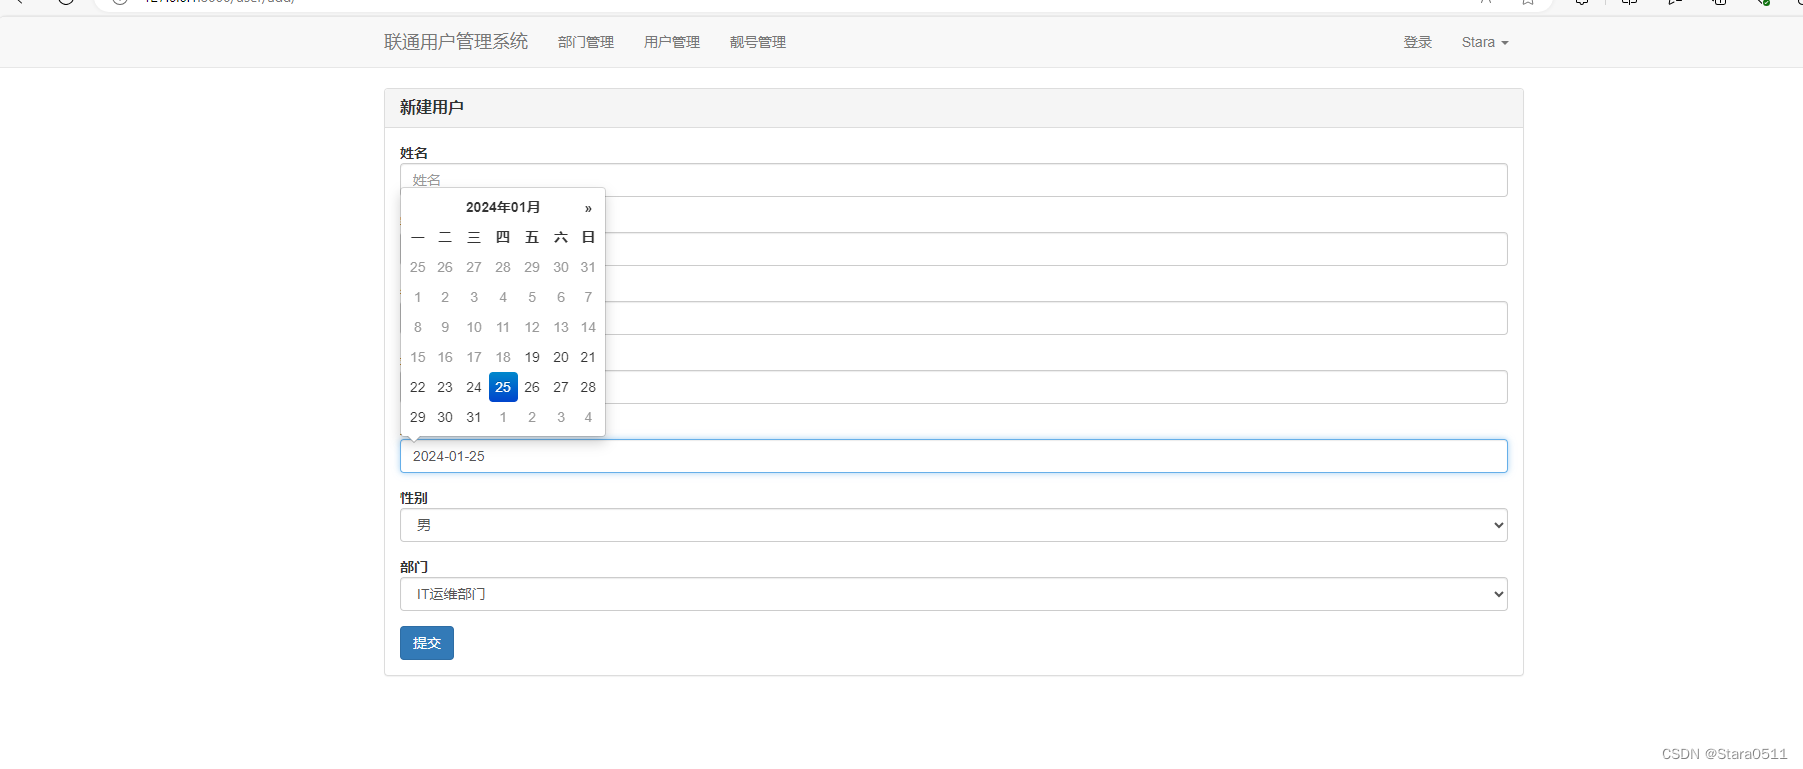This screenshot has height=769, width=1803.
Task: Click day 10 in the calendar
Action: coord(474,327)
